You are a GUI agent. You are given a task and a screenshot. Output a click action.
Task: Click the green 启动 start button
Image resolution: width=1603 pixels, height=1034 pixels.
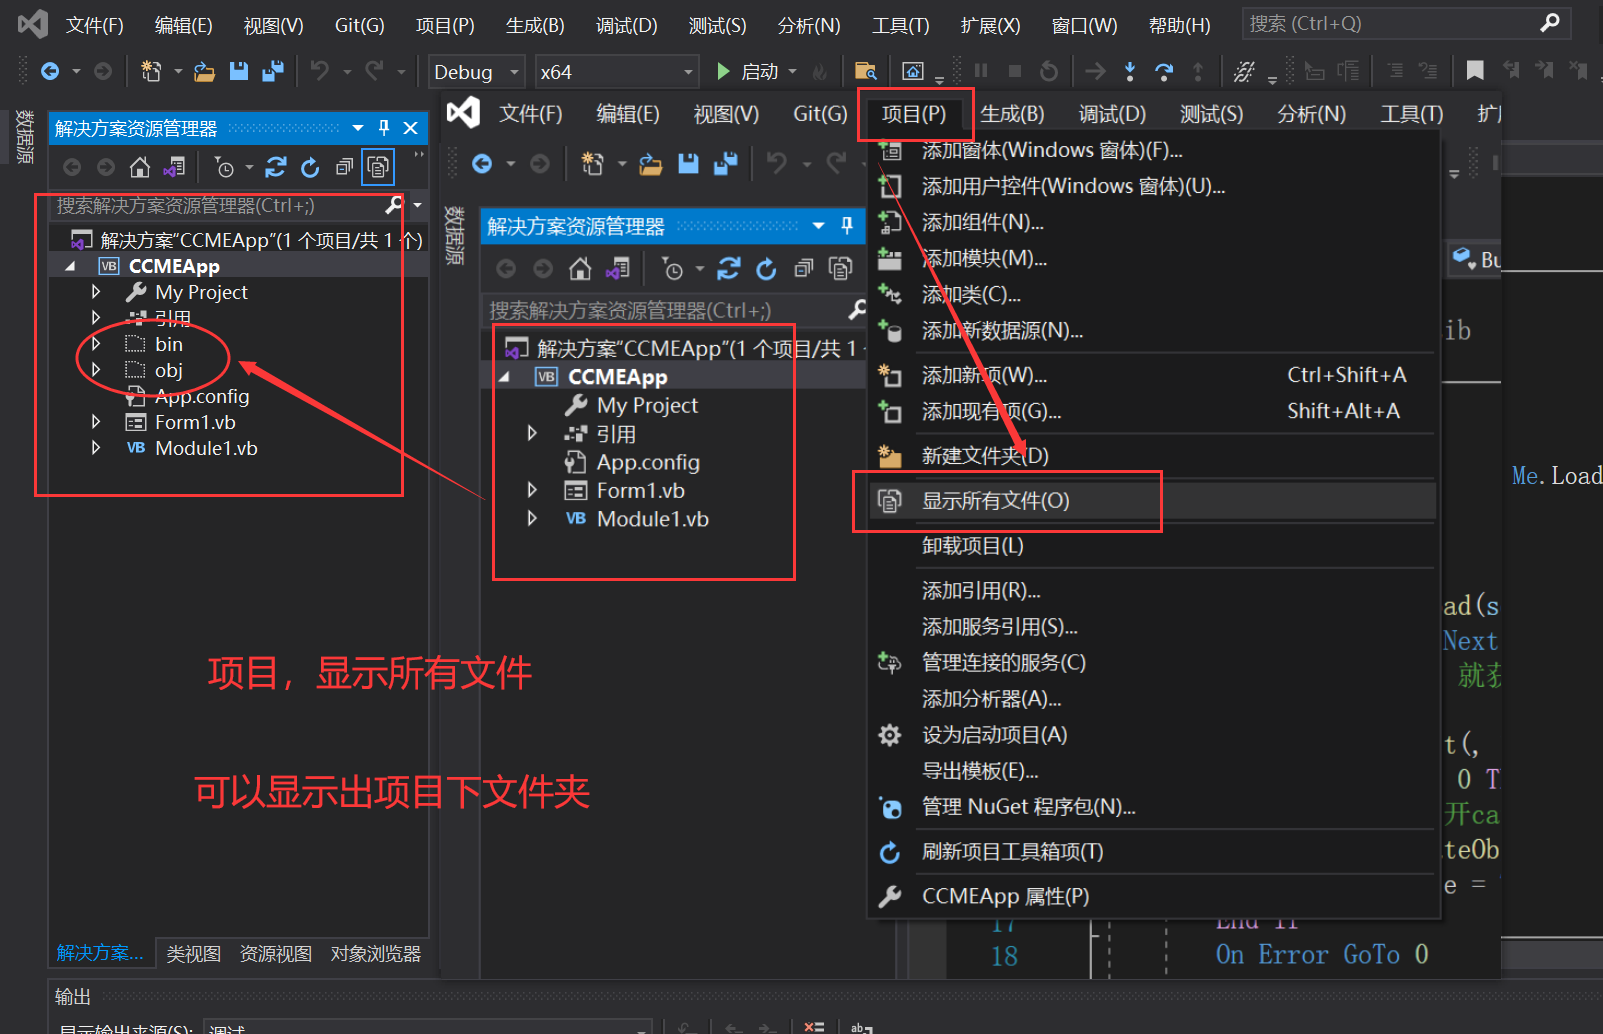point(750,71)
